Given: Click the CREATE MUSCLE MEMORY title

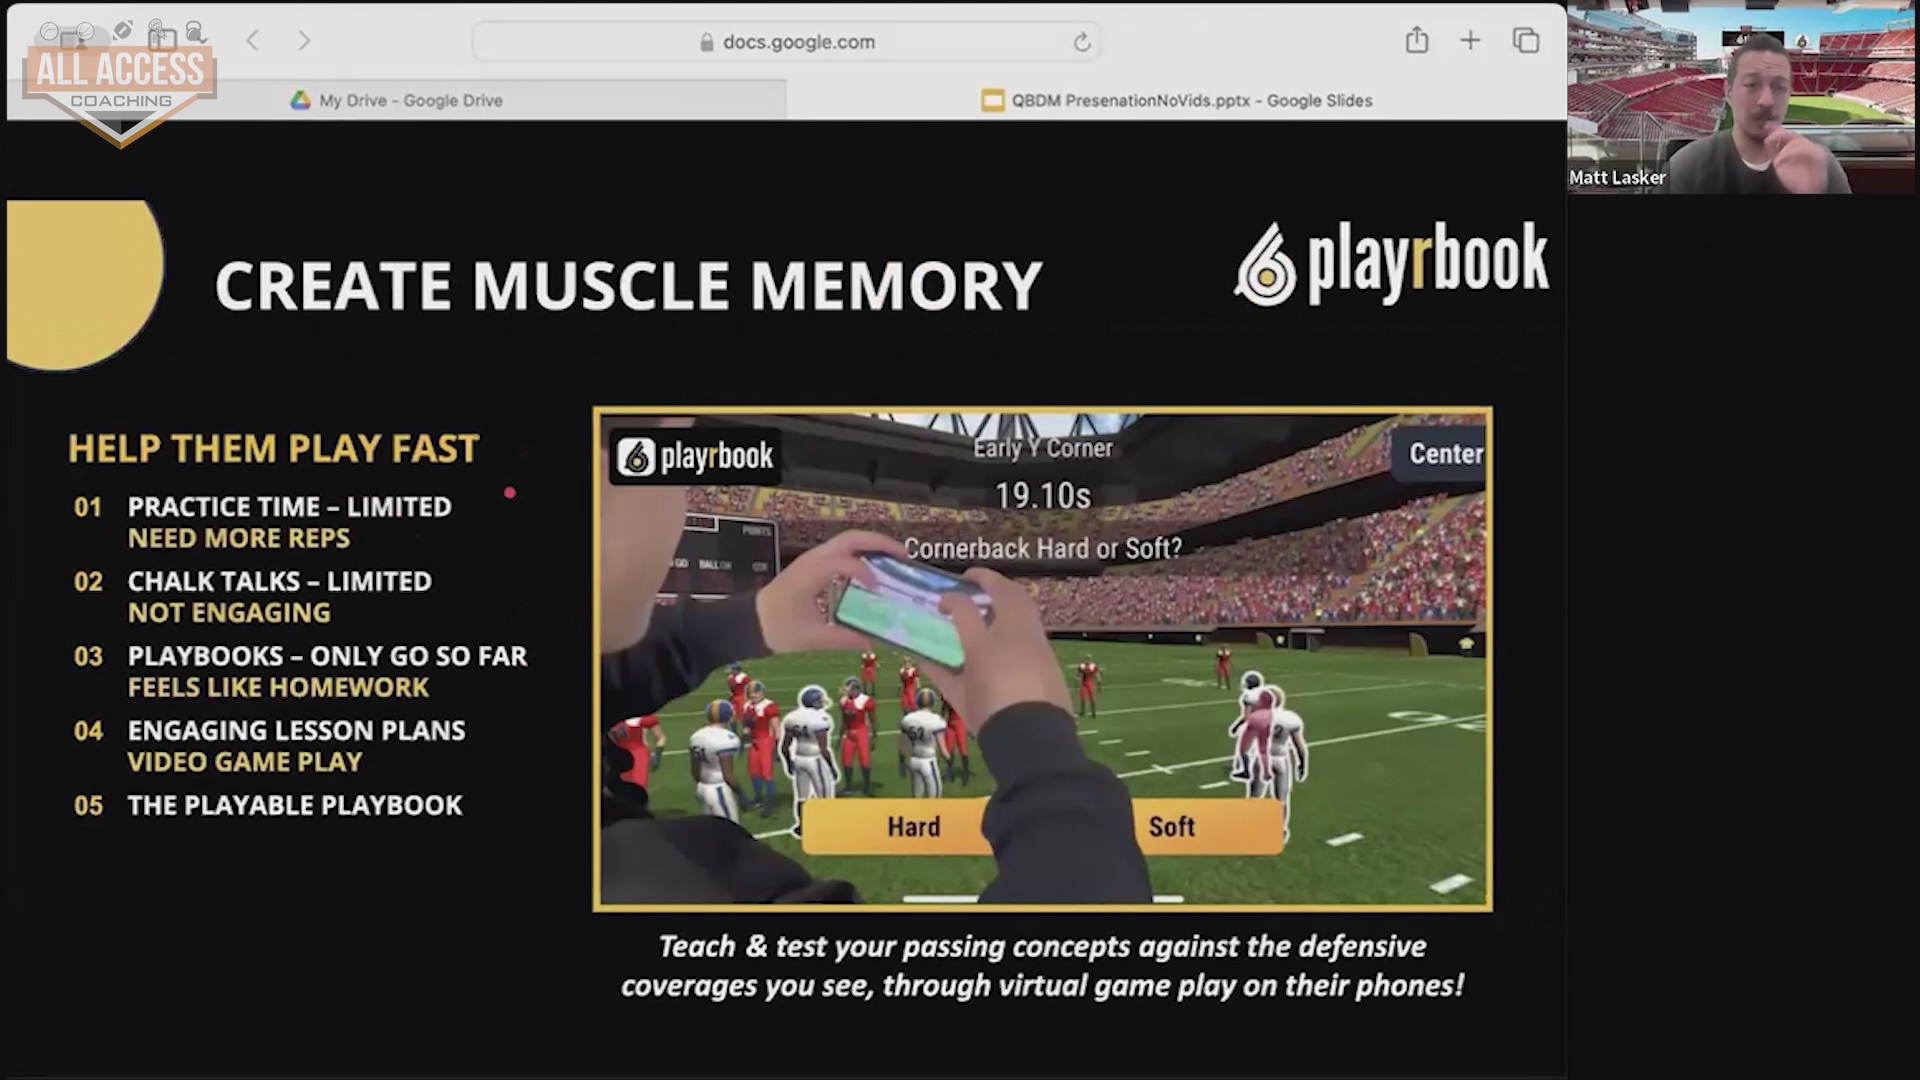Looking at the screenshot, I should pos(628,286).
